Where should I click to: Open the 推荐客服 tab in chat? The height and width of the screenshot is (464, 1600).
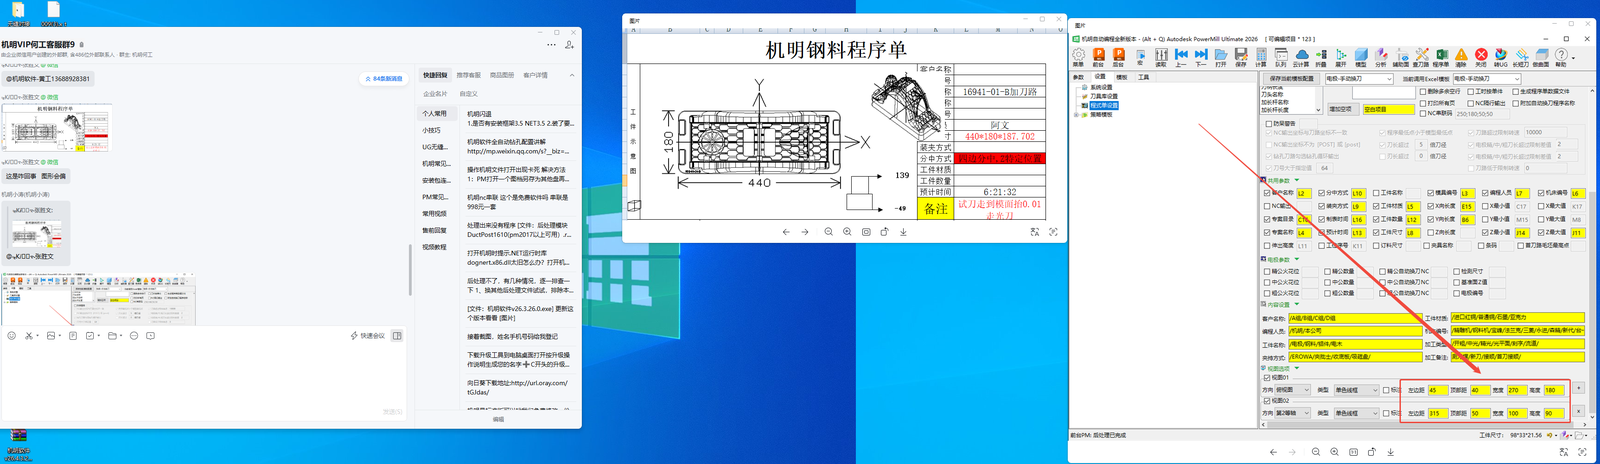pos(468,75)
